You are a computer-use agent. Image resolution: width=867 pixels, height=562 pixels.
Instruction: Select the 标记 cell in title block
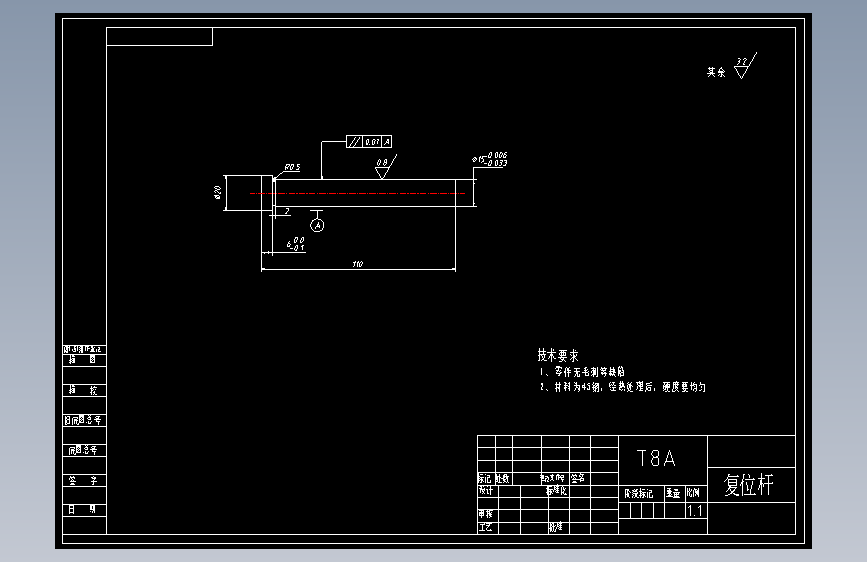(485, 478)
